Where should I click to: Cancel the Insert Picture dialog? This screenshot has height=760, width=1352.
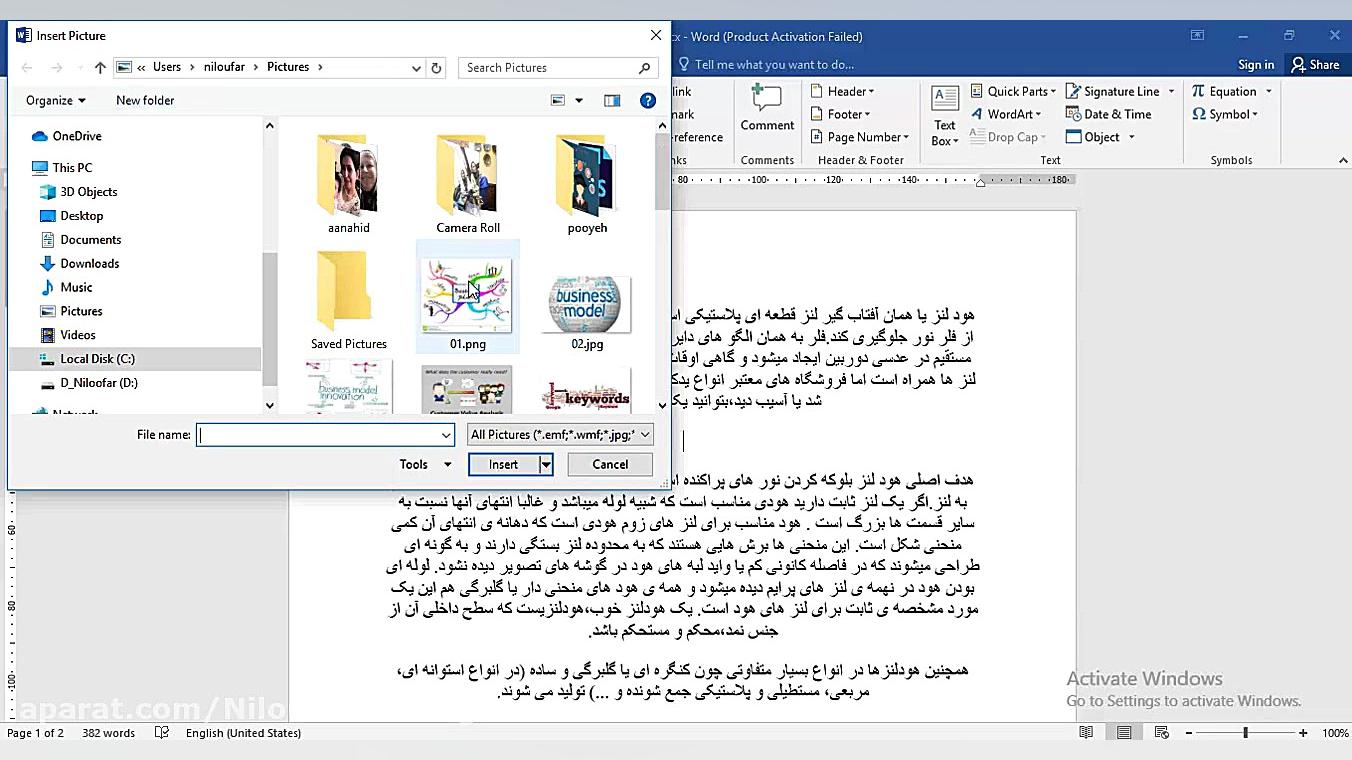[x=609, y=463]
